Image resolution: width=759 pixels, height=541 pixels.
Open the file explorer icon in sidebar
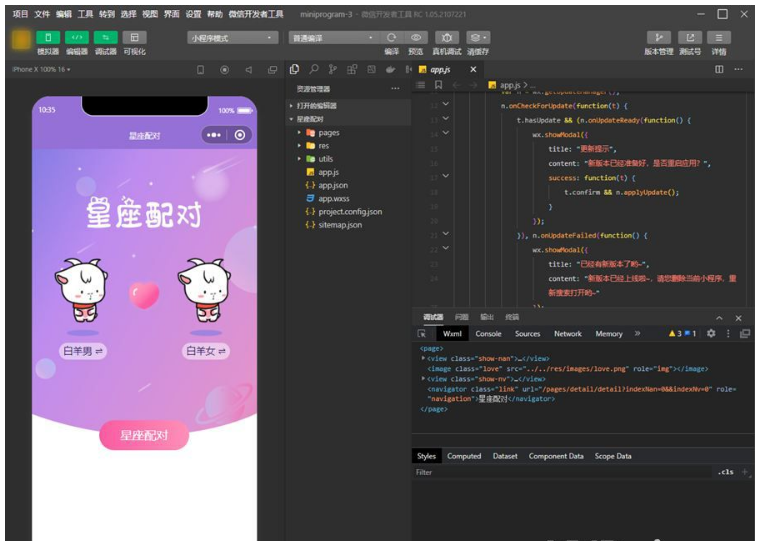click(x=294, y=70)
